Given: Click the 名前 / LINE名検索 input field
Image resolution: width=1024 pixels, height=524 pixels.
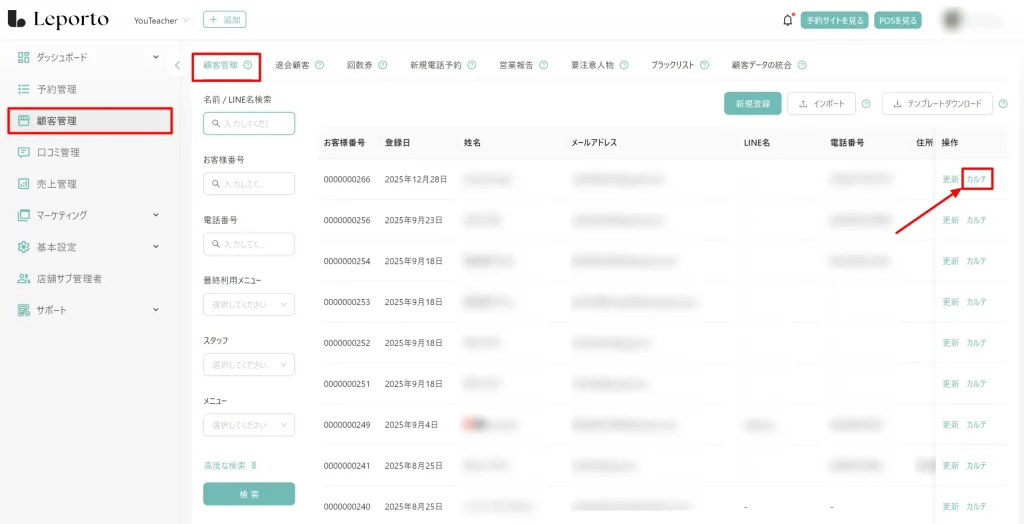Looking at the screenshot, I should click(248, 123).
